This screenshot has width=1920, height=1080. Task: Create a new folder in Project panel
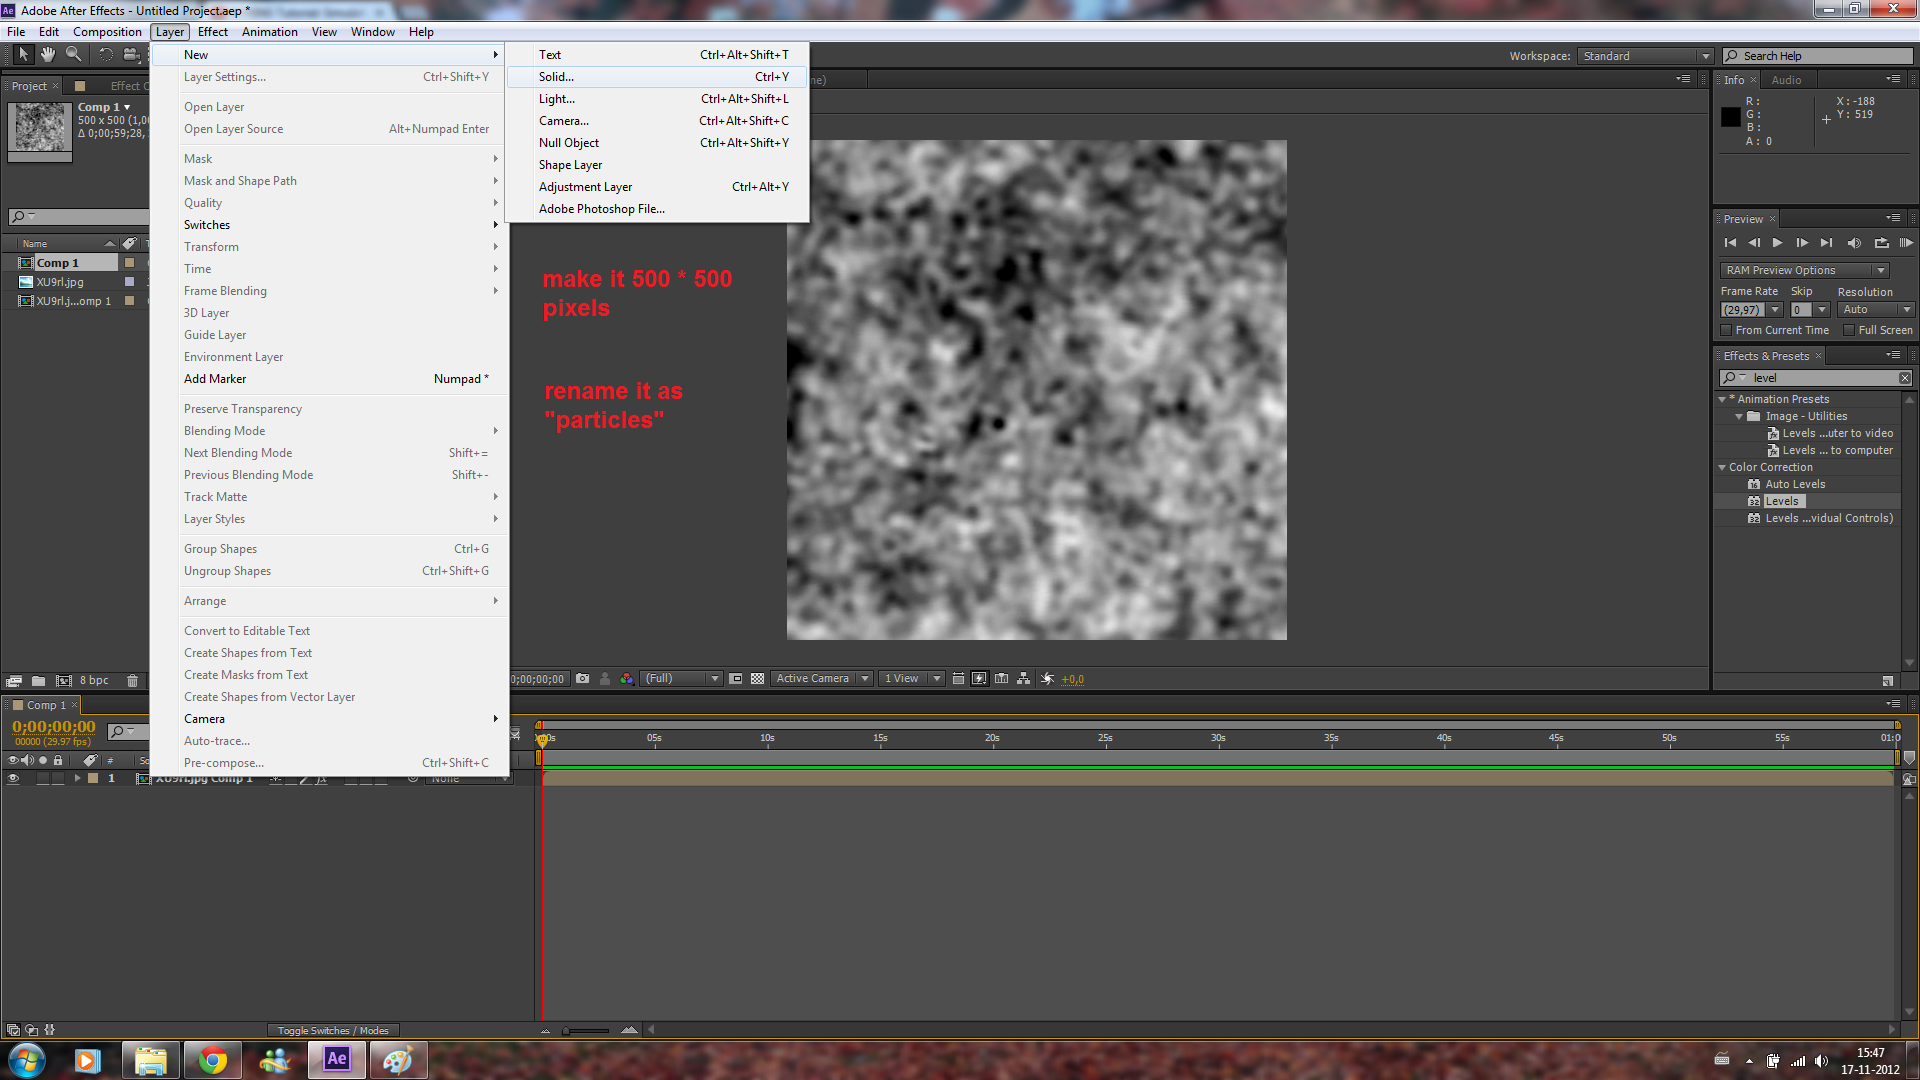(38, 680)
